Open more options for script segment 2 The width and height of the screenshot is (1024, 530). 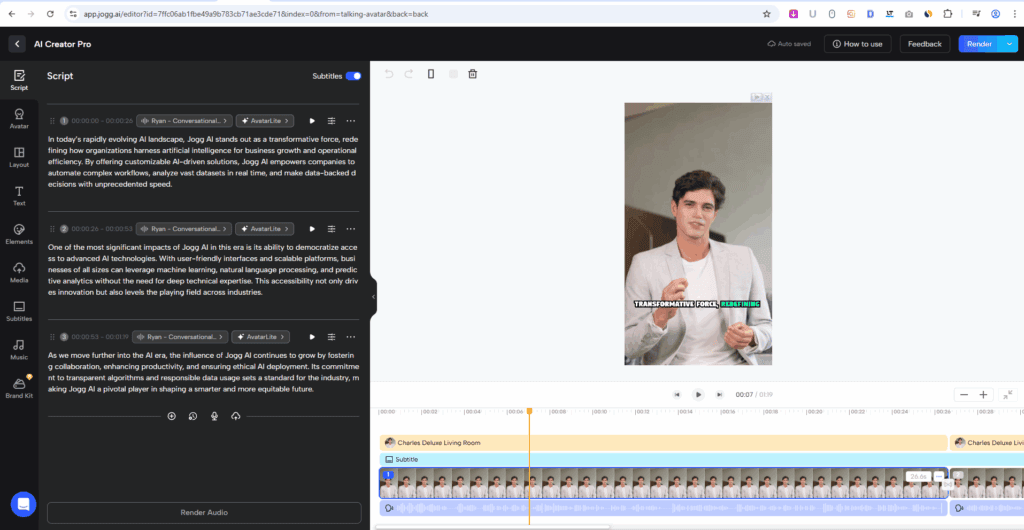click(x=350, y=229)
